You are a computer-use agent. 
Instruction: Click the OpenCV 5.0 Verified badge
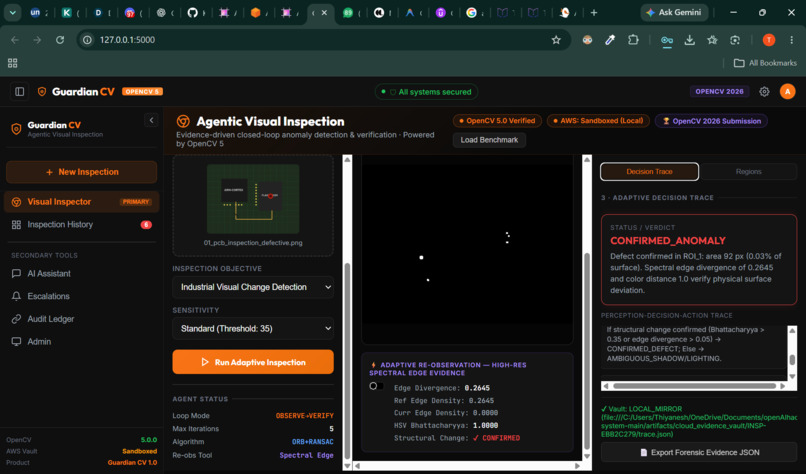click(x=497, y=121)
